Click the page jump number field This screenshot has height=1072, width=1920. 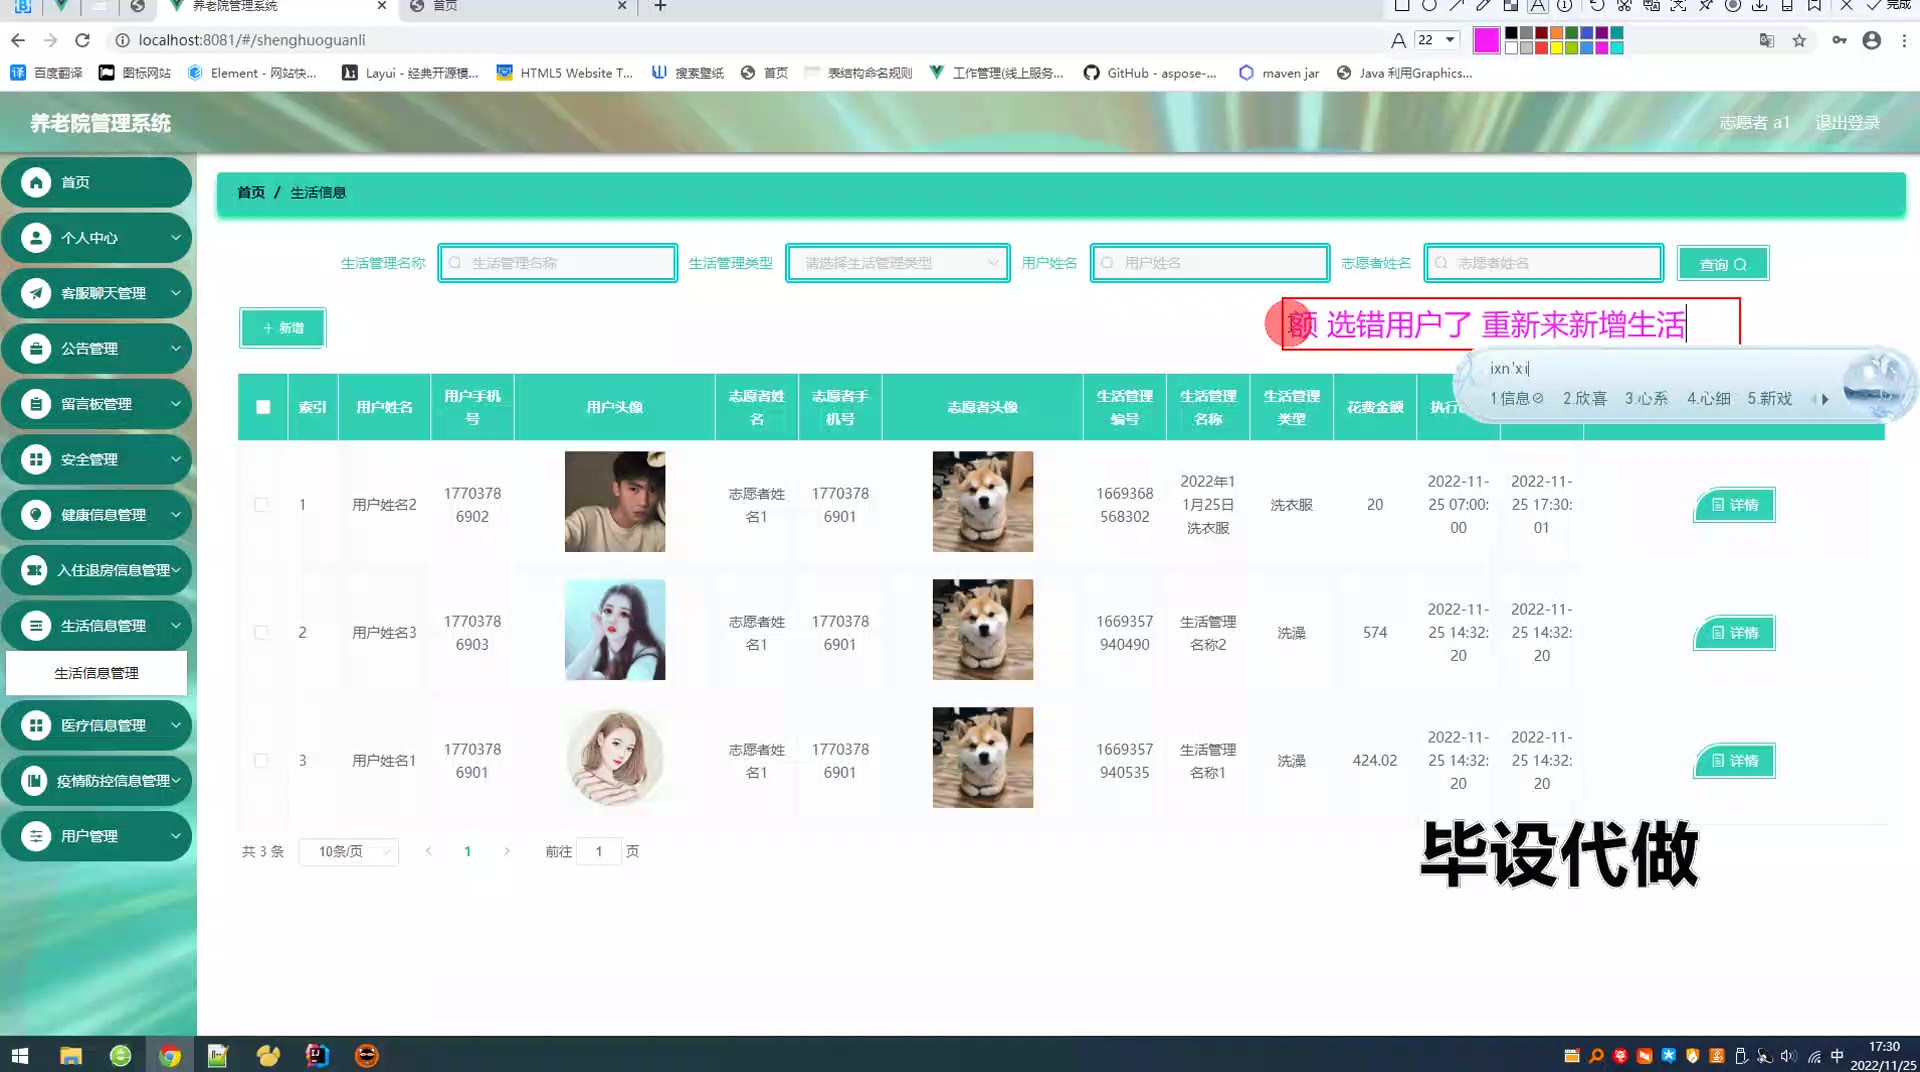(599, 852)
